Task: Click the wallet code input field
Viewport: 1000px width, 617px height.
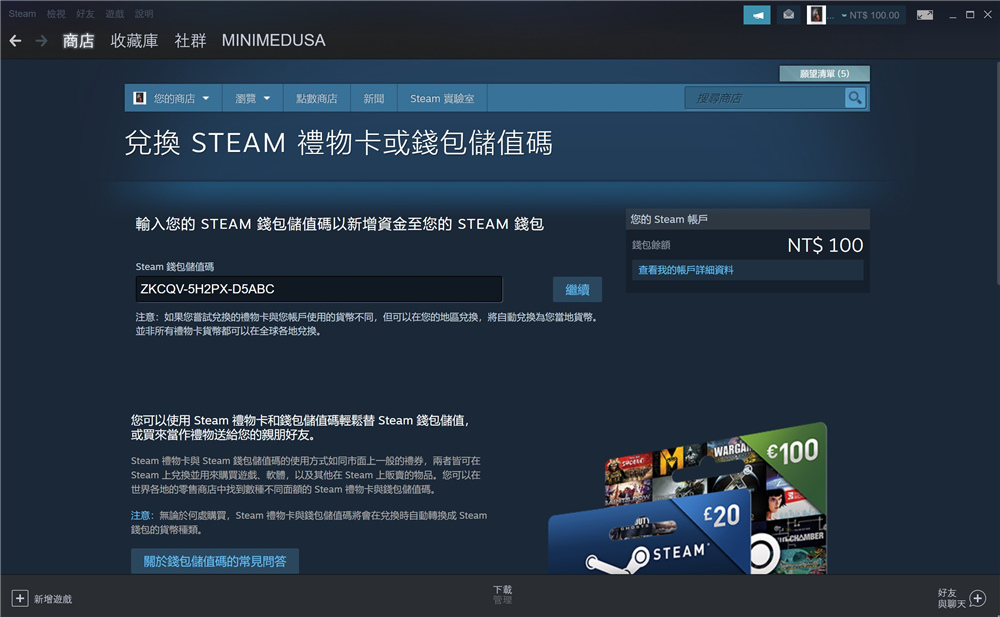Action: pos(319,289)
